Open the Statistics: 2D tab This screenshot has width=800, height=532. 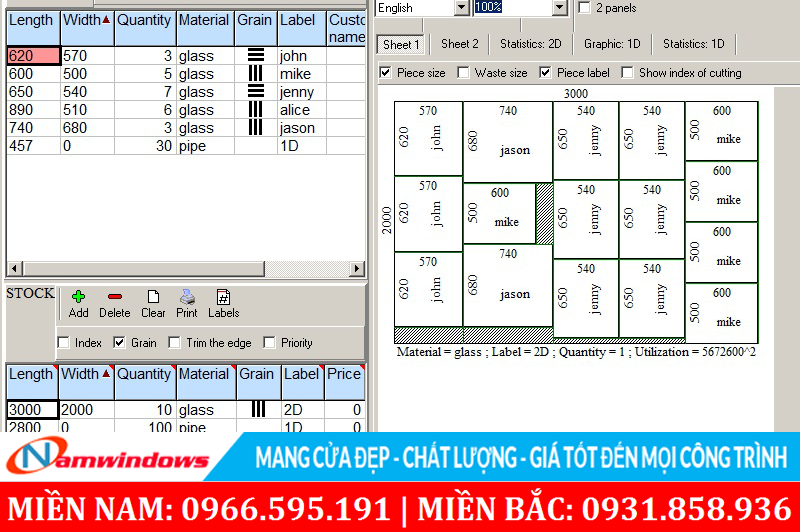coord(531,44)
